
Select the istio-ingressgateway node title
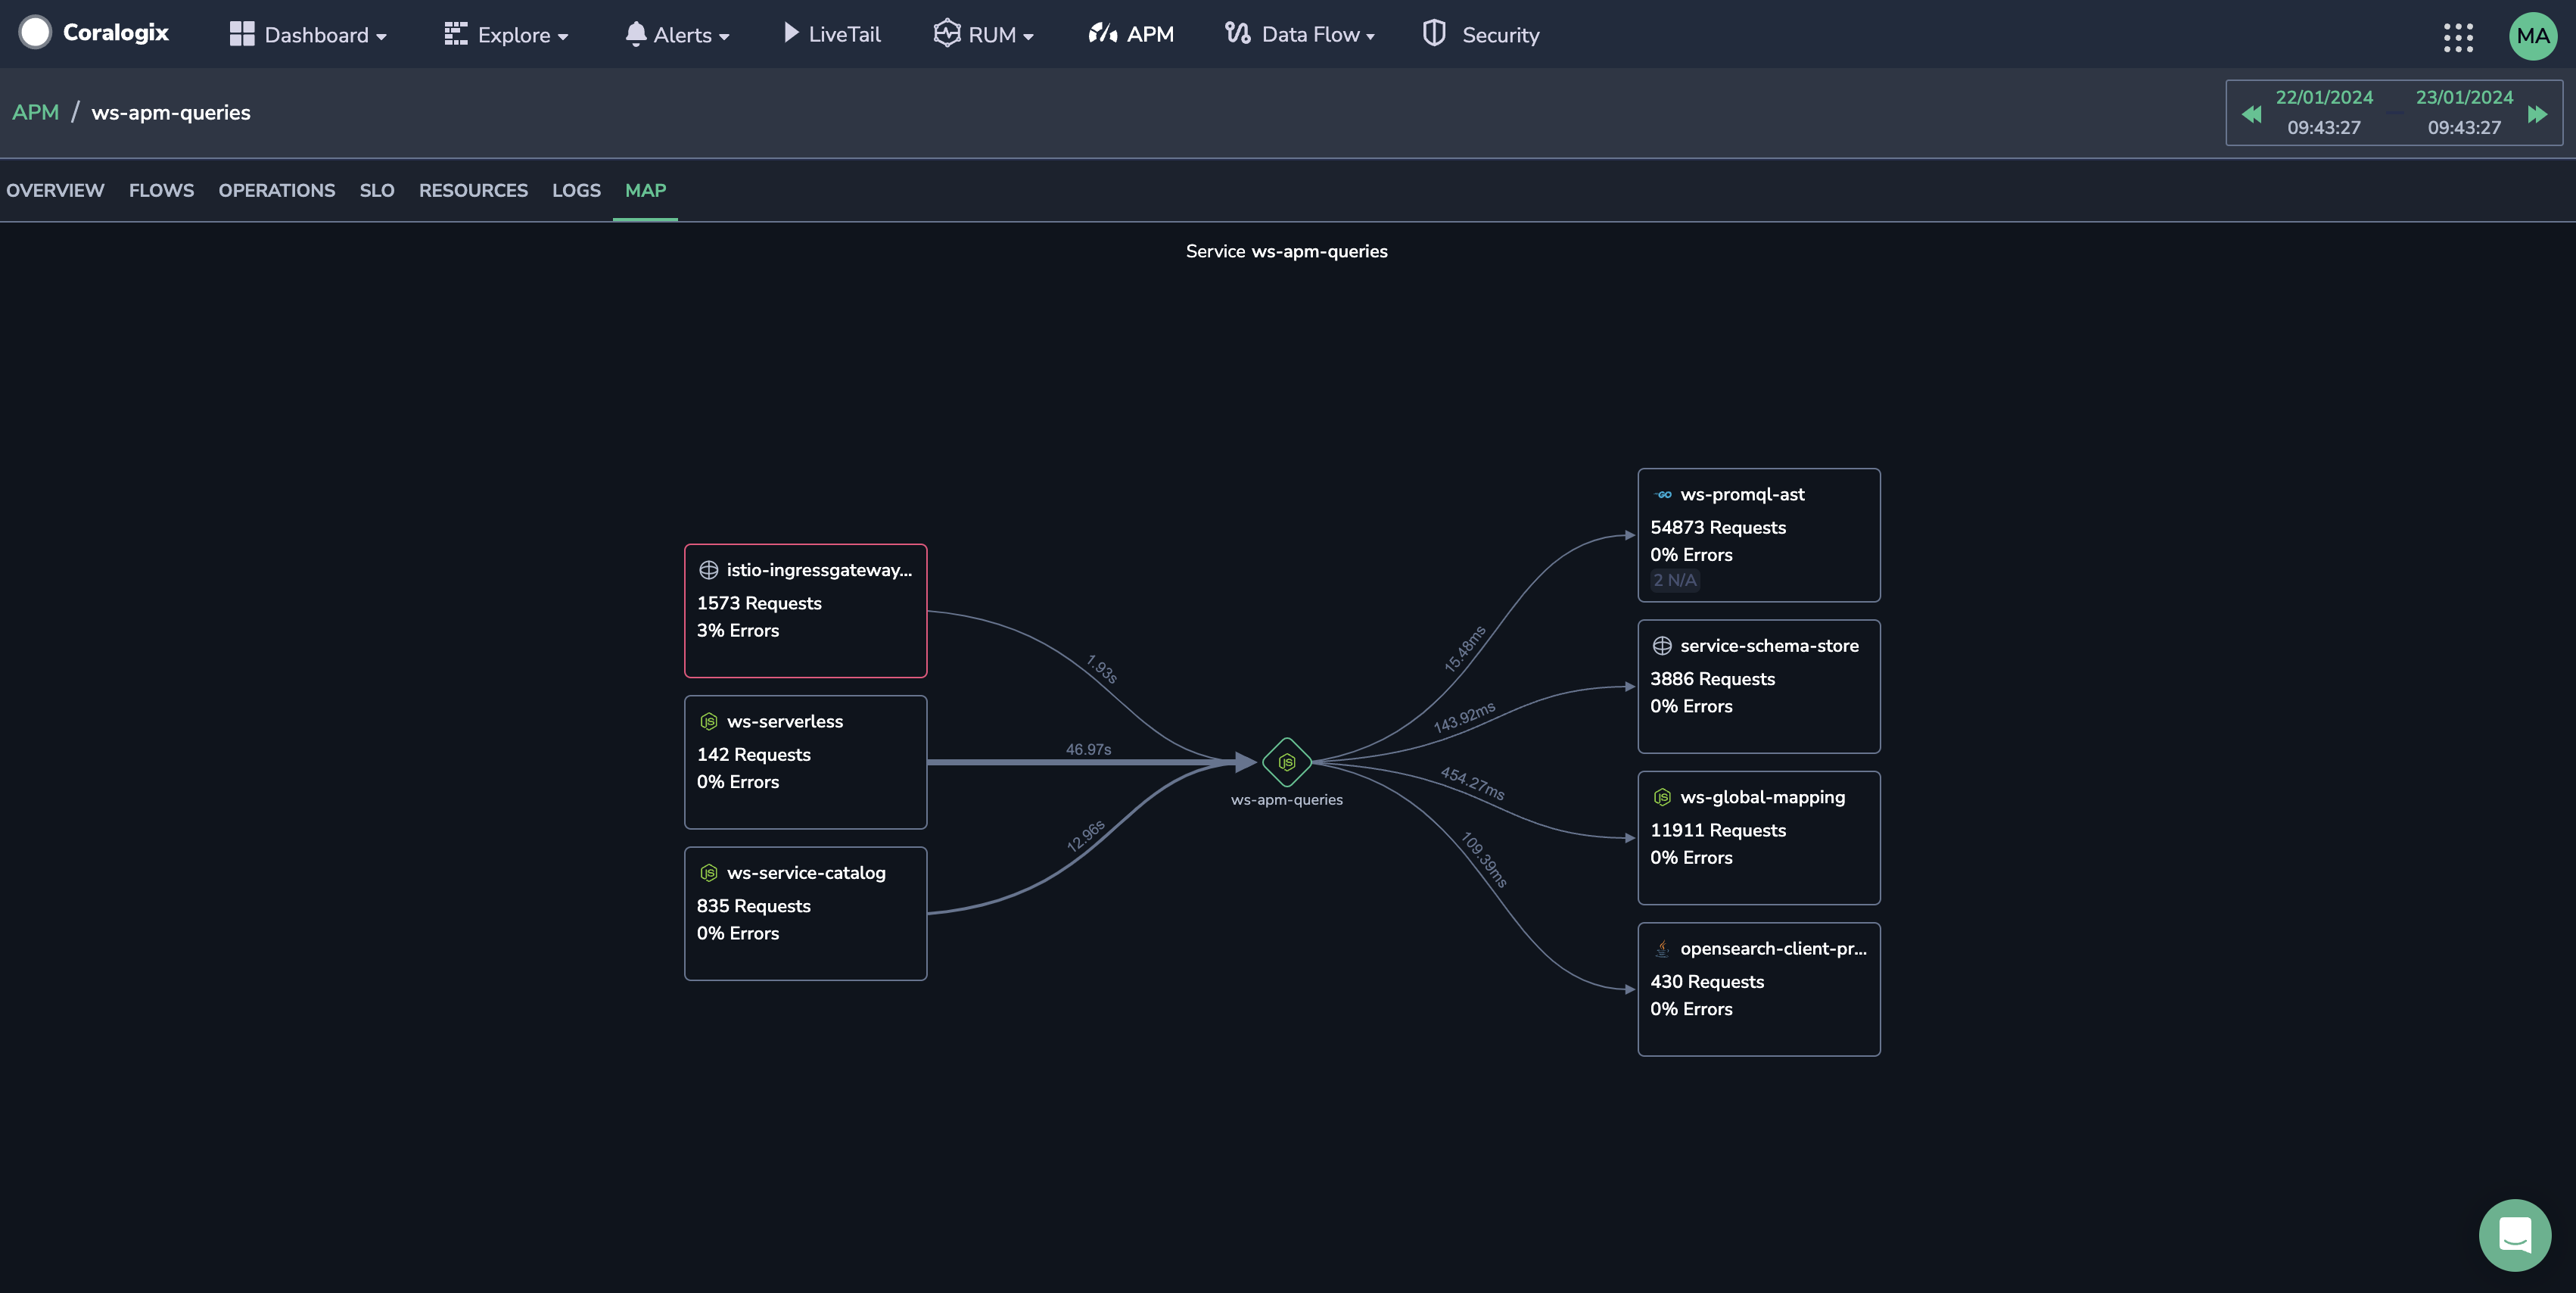click(819, 570)
